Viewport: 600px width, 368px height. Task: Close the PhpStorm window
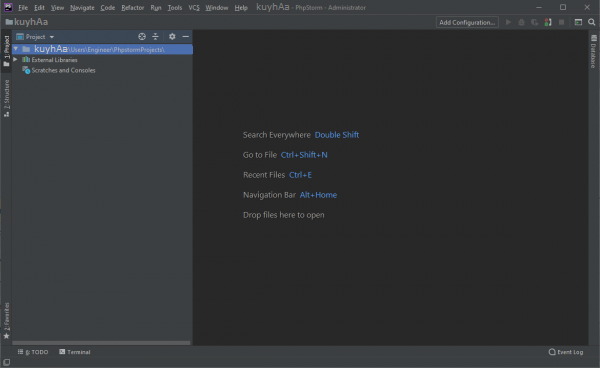click(587, 7)
